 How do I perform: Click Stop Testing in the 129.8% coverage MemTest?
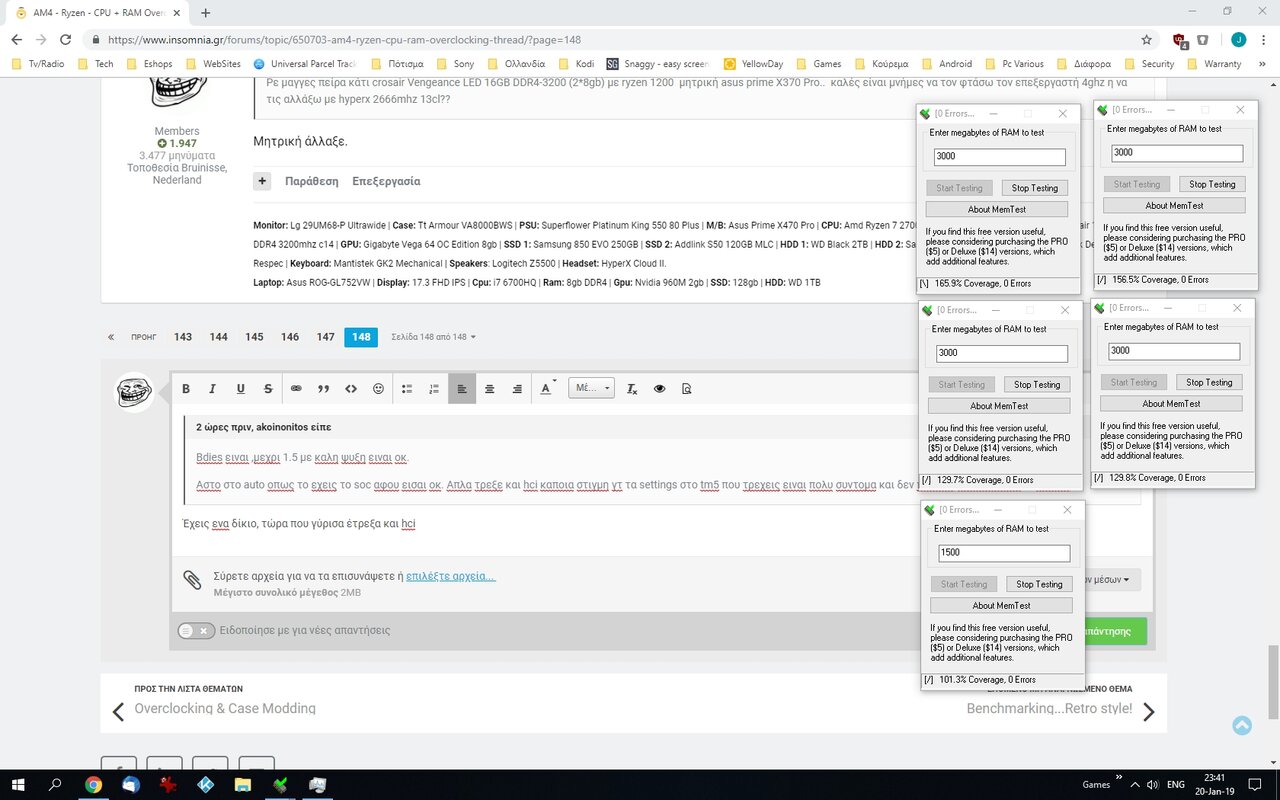1209,382
